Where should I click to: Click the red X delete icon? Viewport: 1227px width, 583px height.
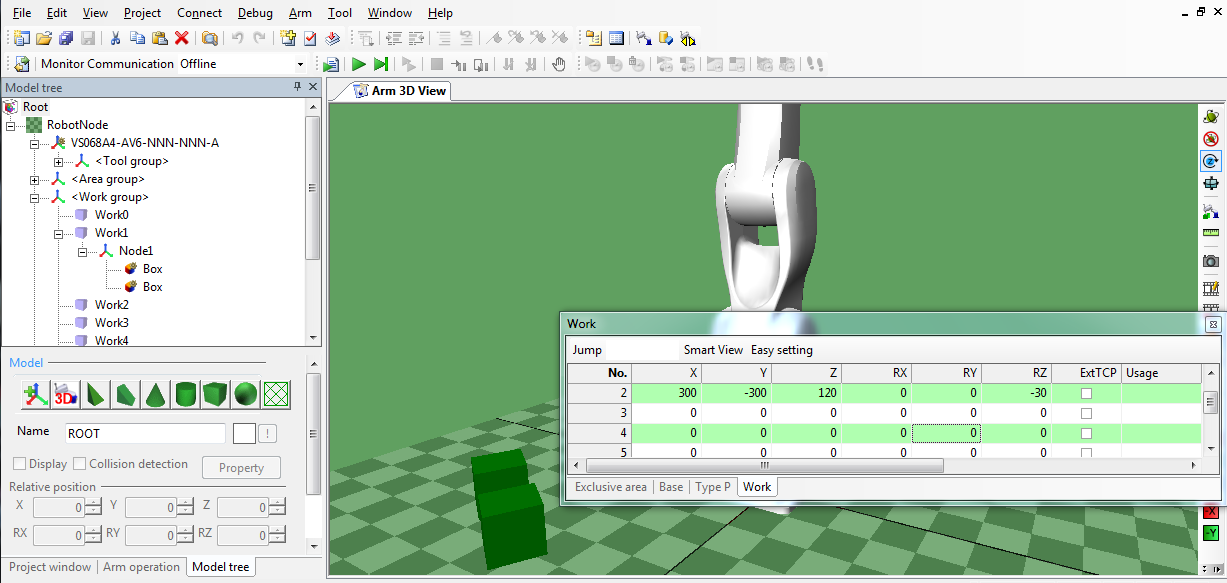click(x=182, y=38)
